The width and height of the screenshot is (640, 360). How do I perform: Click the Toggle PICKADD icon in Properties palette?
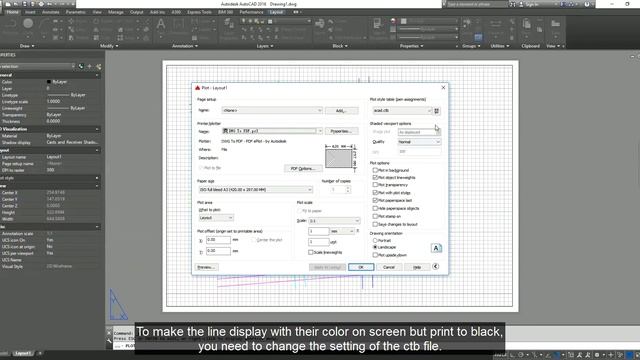pyautogui.click(x=81, y=66)
